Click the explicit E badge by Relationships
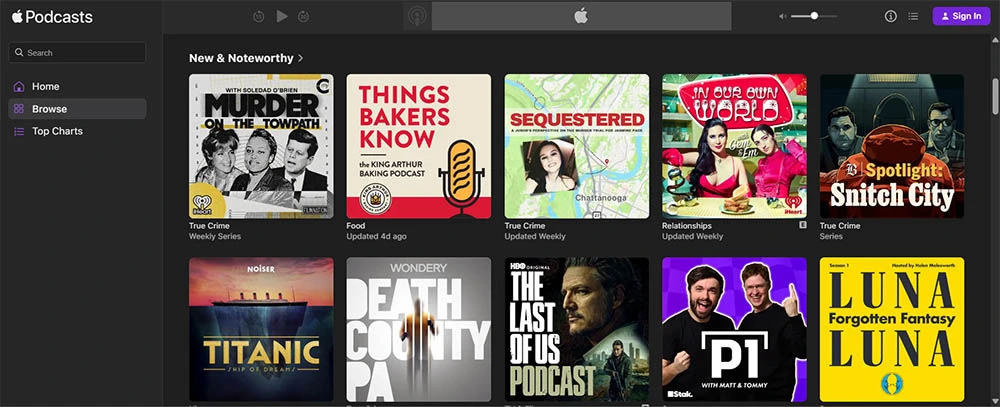Viewport: 1000px width, 407px height. [x=803, y=225]
